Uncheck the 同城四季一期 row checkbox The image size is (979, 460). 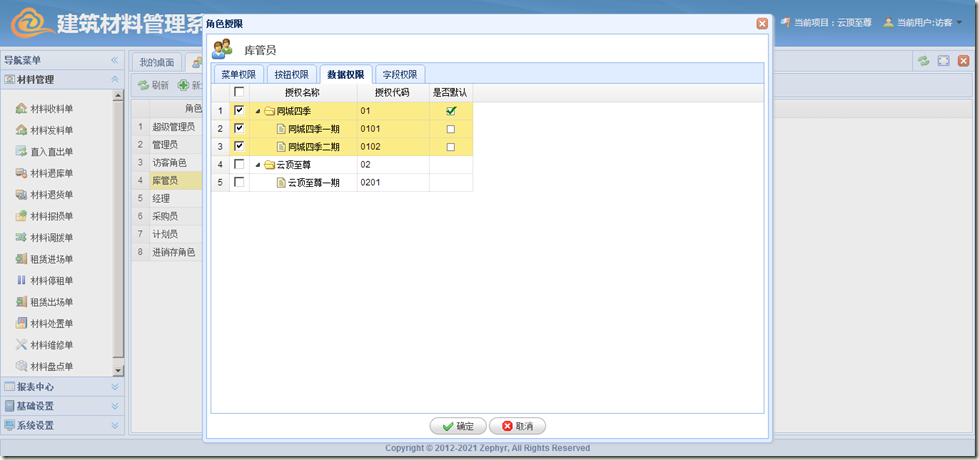[x=238, y=128]
